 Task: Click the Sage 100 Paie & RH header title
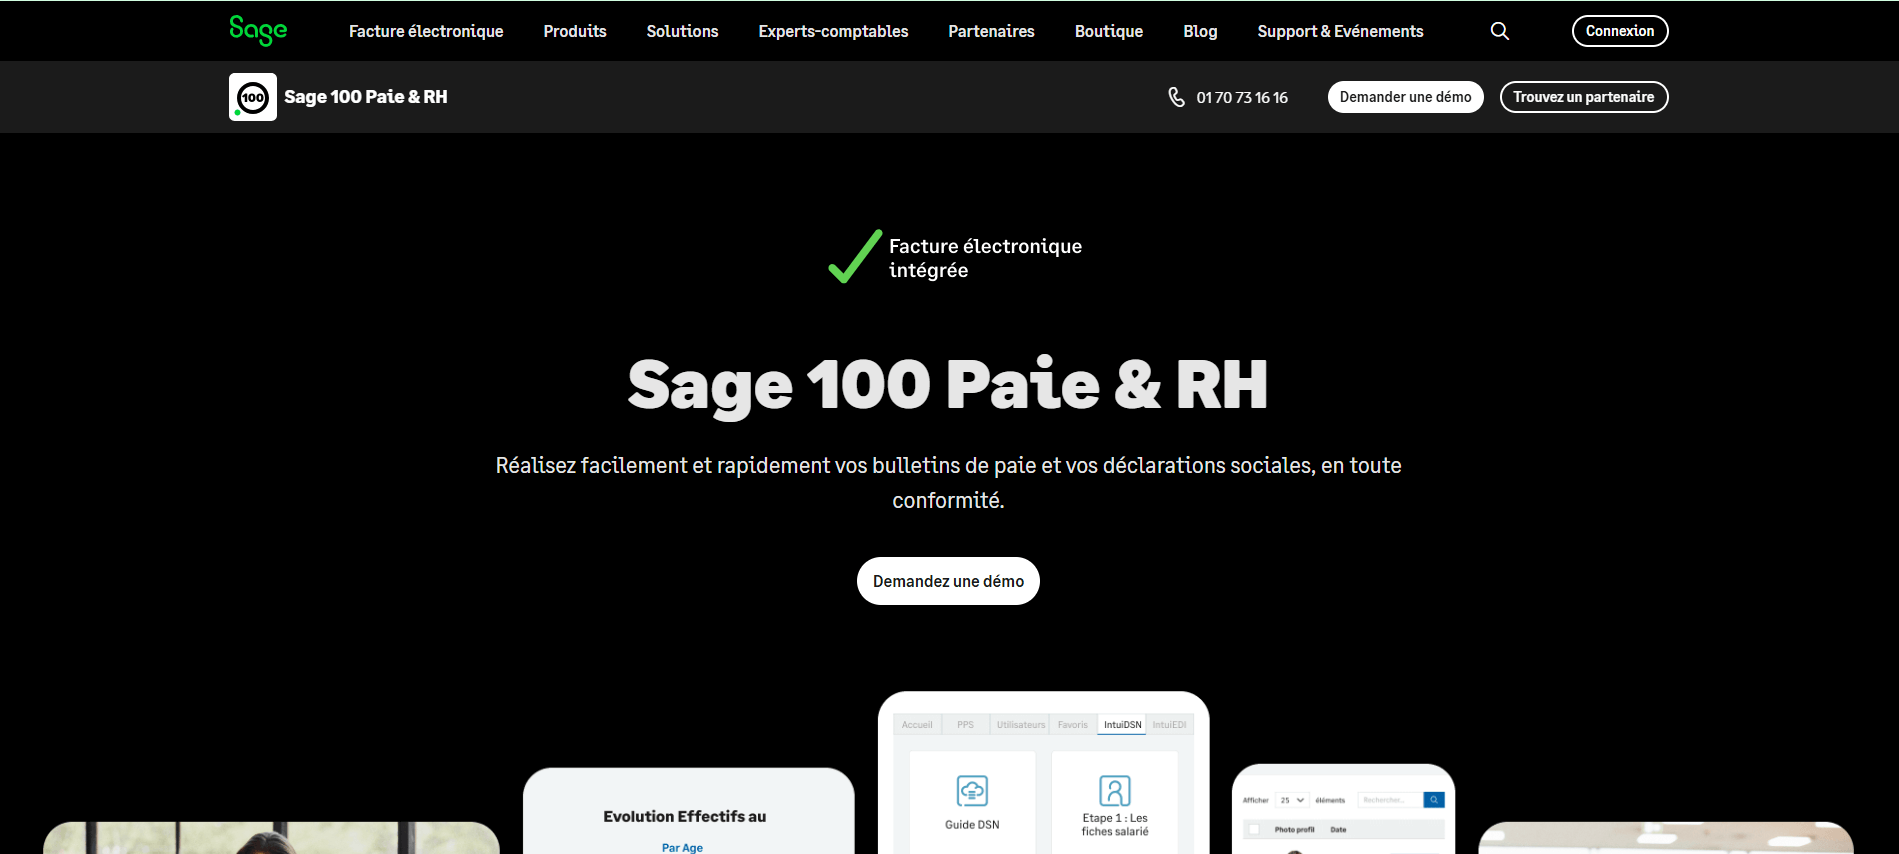[366, 97]
